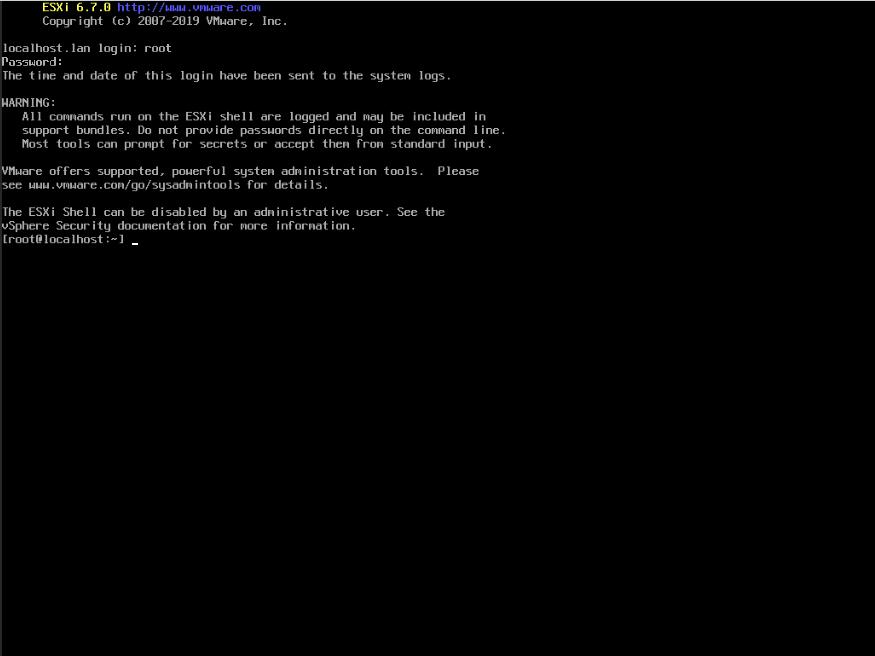Click the ESXi Shell can be disabled line
875x656 pixels.
coord(223,213)
